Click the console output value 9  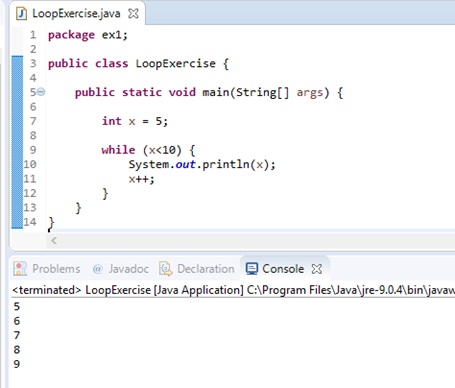17,364
